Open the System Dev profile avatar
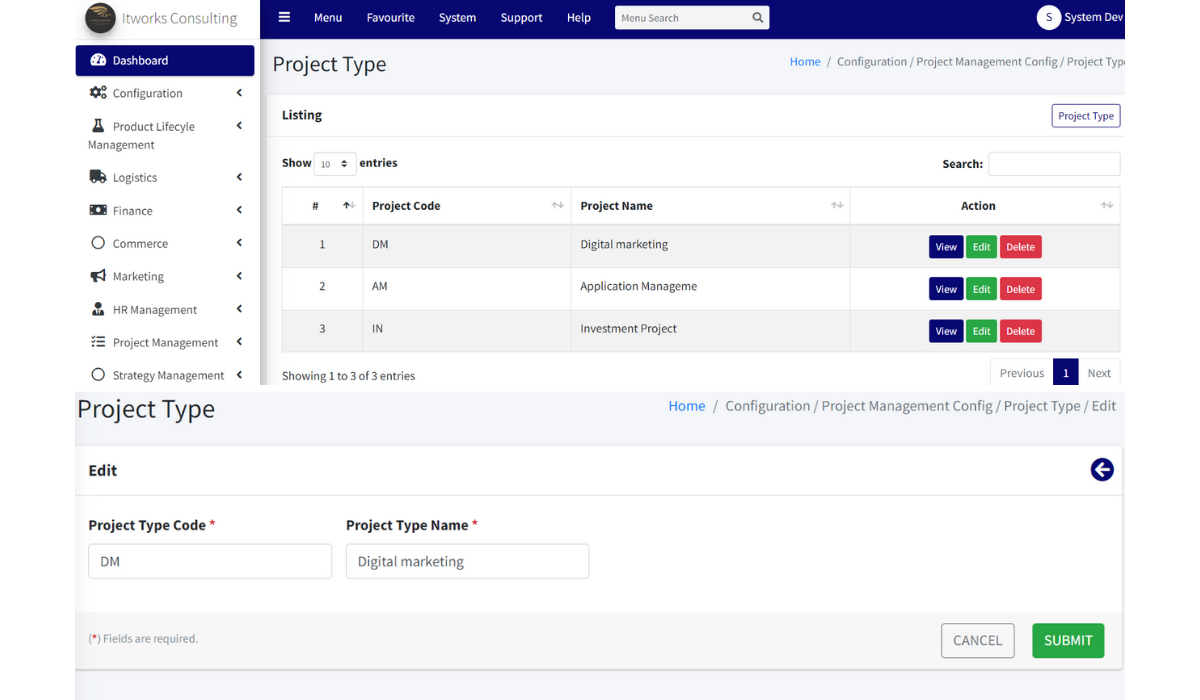 pos(1048,17)
